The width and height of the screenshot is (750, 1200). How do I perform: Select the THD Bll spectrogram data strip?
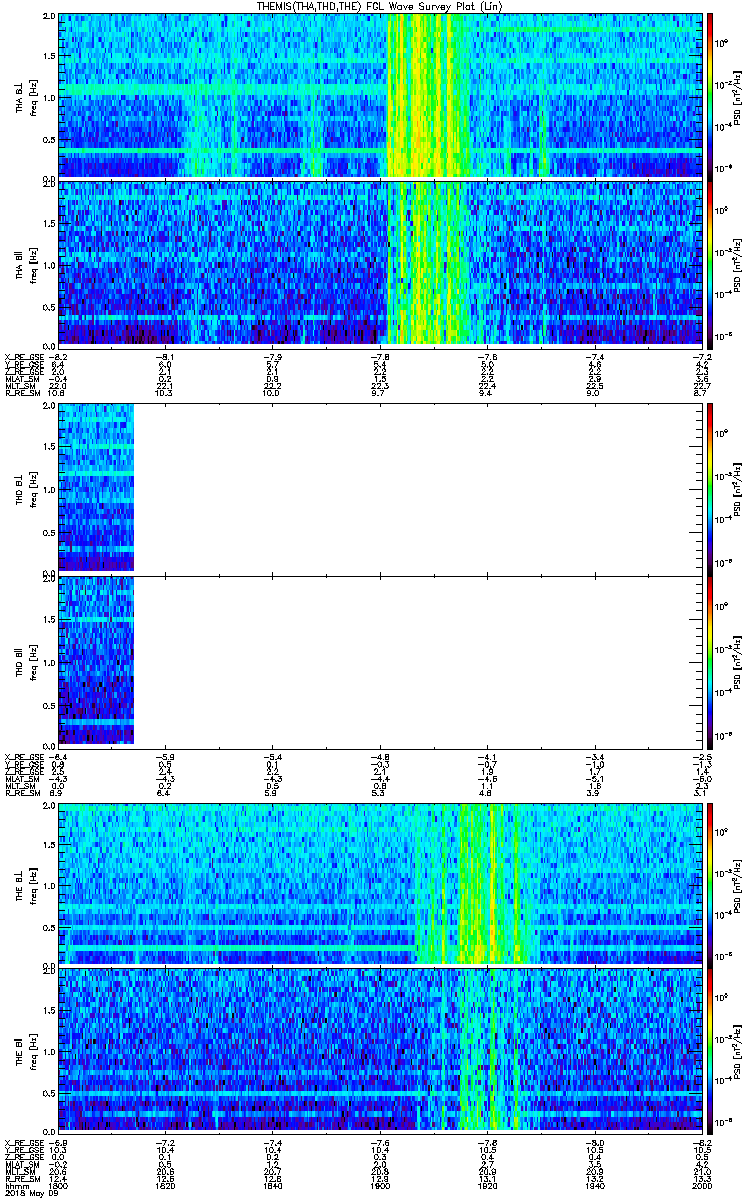(x=96, y=660)
